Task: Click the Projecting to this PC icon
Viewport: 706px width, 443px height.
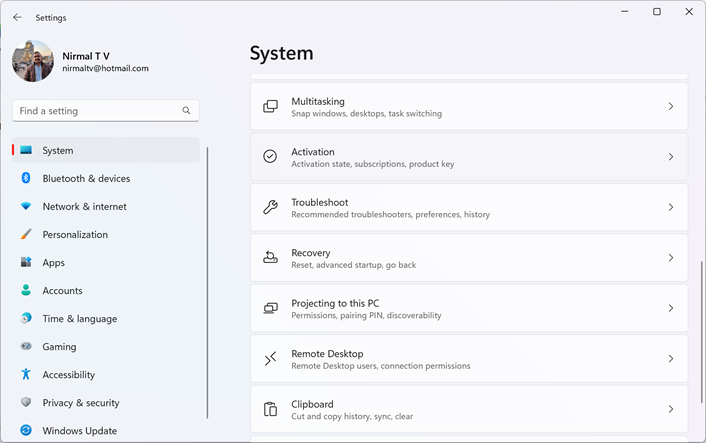Action: (270, 308)
